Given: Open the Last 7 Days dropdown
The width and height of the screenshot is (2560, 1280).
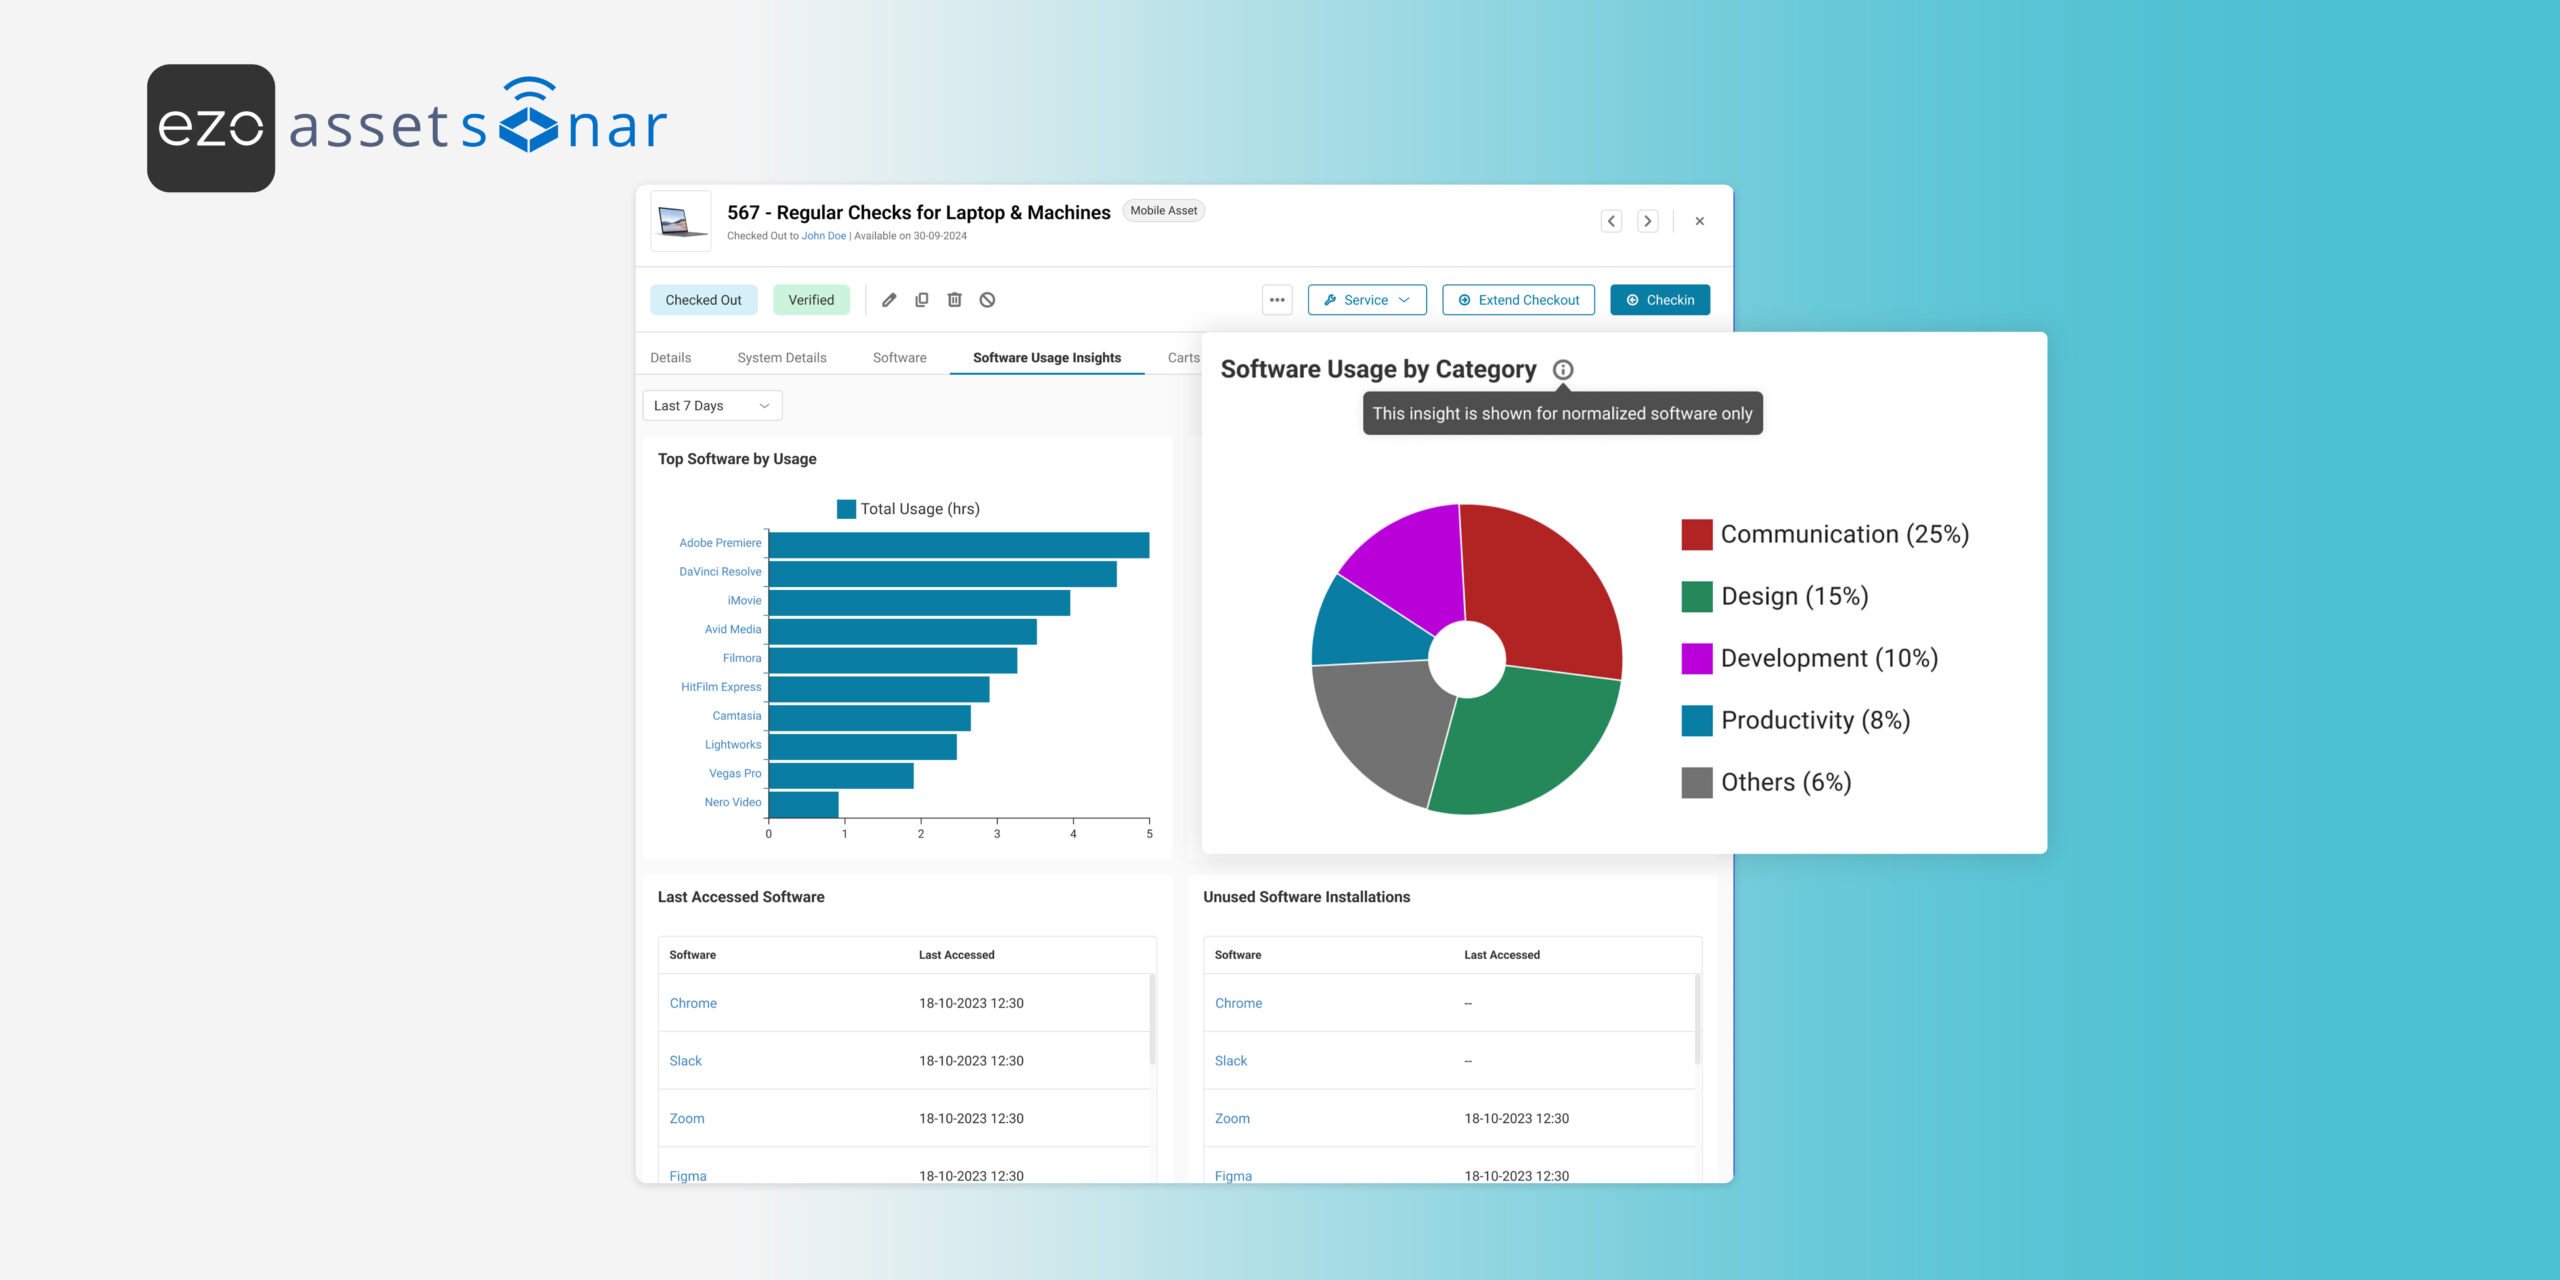Looking at the screenshot, I should point(712,406).
